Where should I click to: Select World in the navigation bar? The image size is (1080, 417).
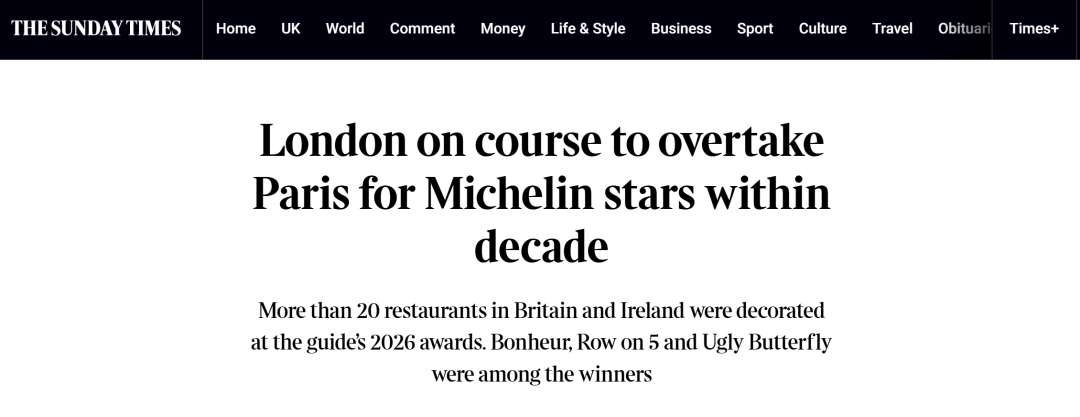(x=345, y=28)
